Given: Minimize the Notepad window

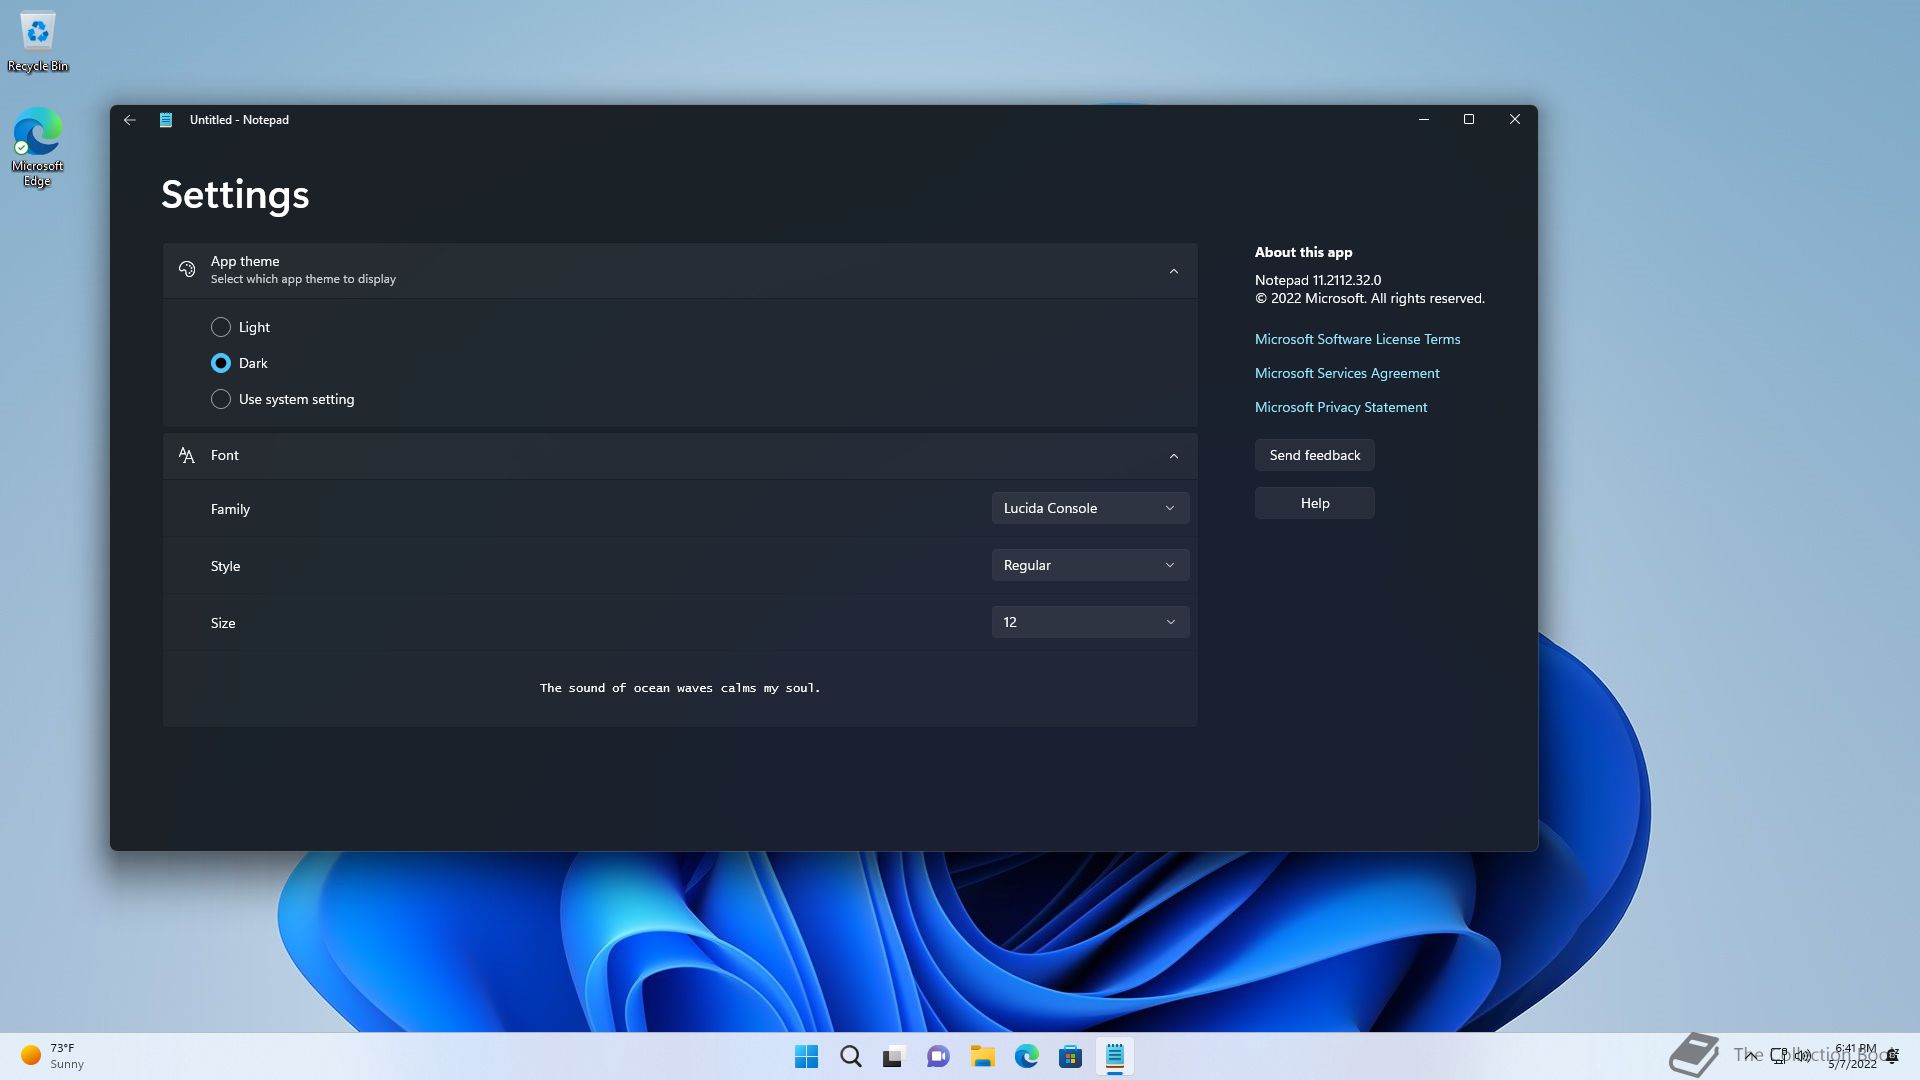Looking at the screenshot, I should pyautogui.click(x=1423, y=120).
